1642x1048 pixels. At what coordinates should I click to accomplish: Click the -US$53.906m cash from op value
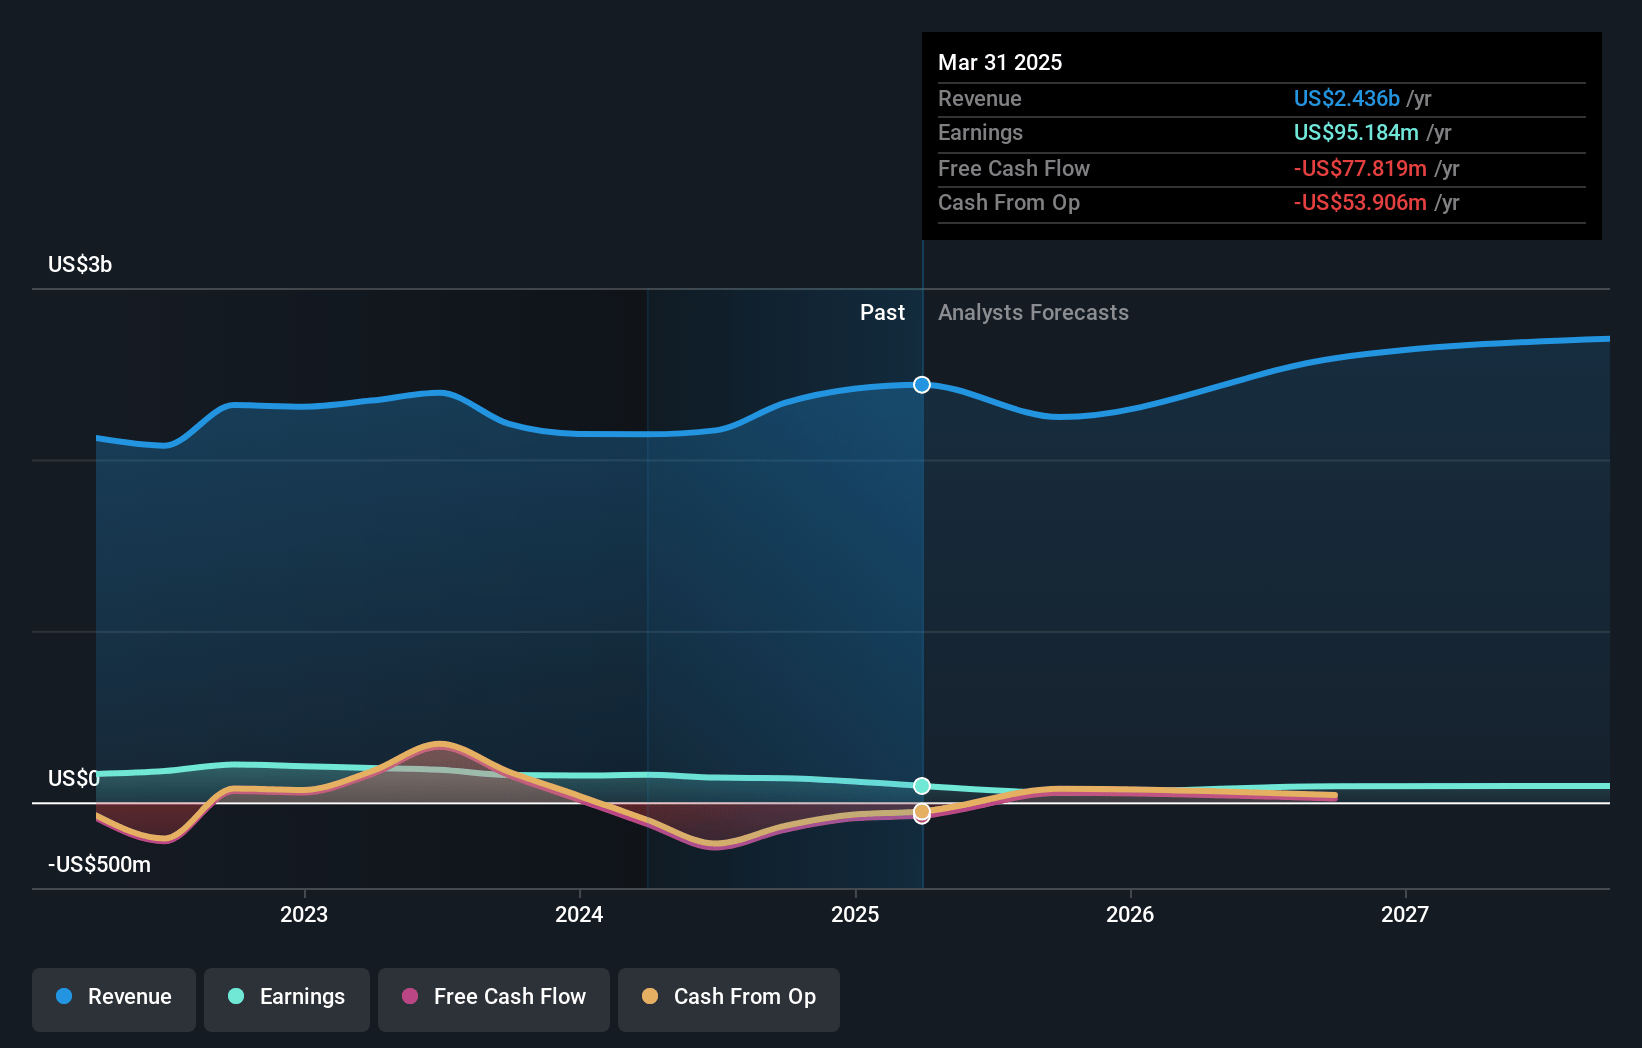[1360, 203]
